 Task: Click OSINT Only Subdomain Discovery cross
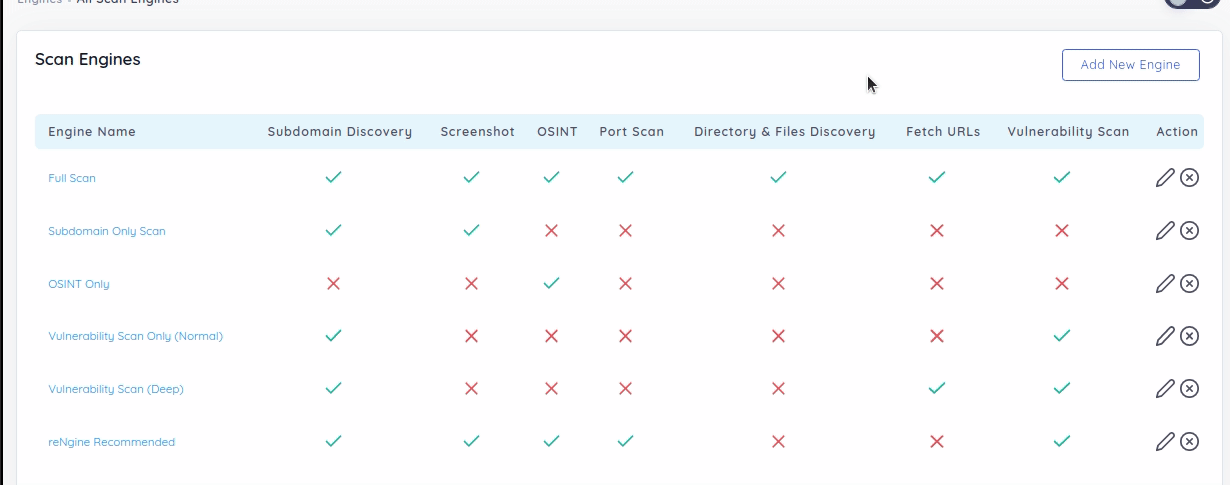[334, 284]
